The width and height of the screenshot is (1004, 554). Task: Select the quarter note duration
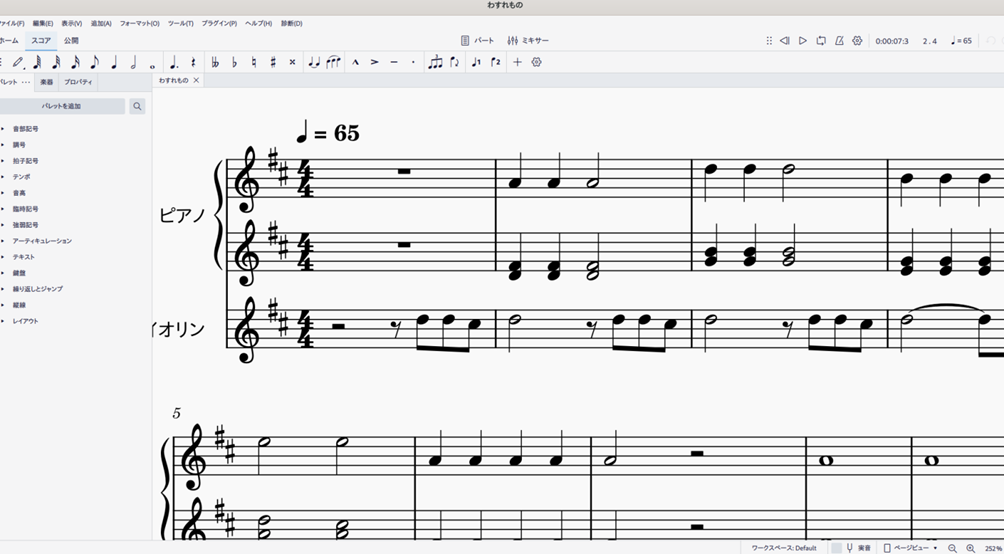tap(114, 62)
